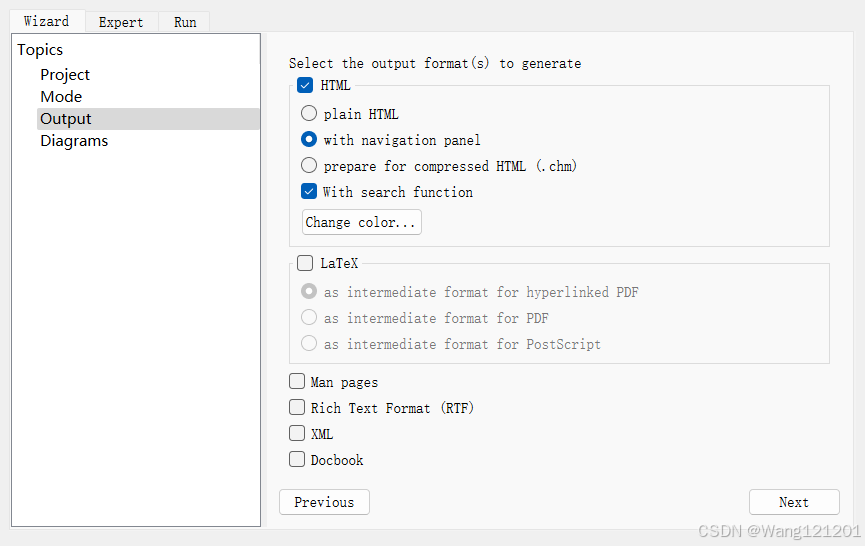Choose prepare for compressed HTML (.chm)
The width and height of the screenshot is (865, 546).
click(x=309, y=166)
